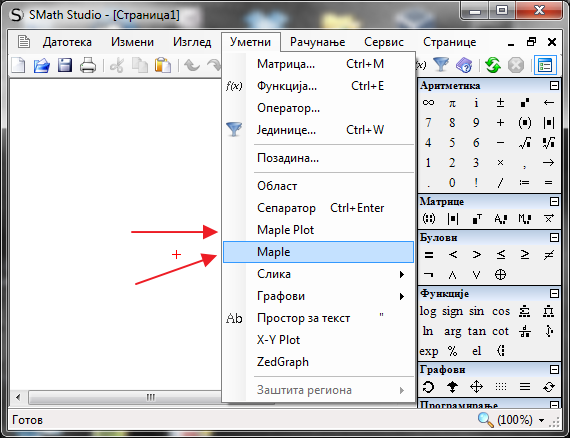
Task: Undo the last action with toolbar arrow
Action: pyautogui.click(x=192, y=65)
